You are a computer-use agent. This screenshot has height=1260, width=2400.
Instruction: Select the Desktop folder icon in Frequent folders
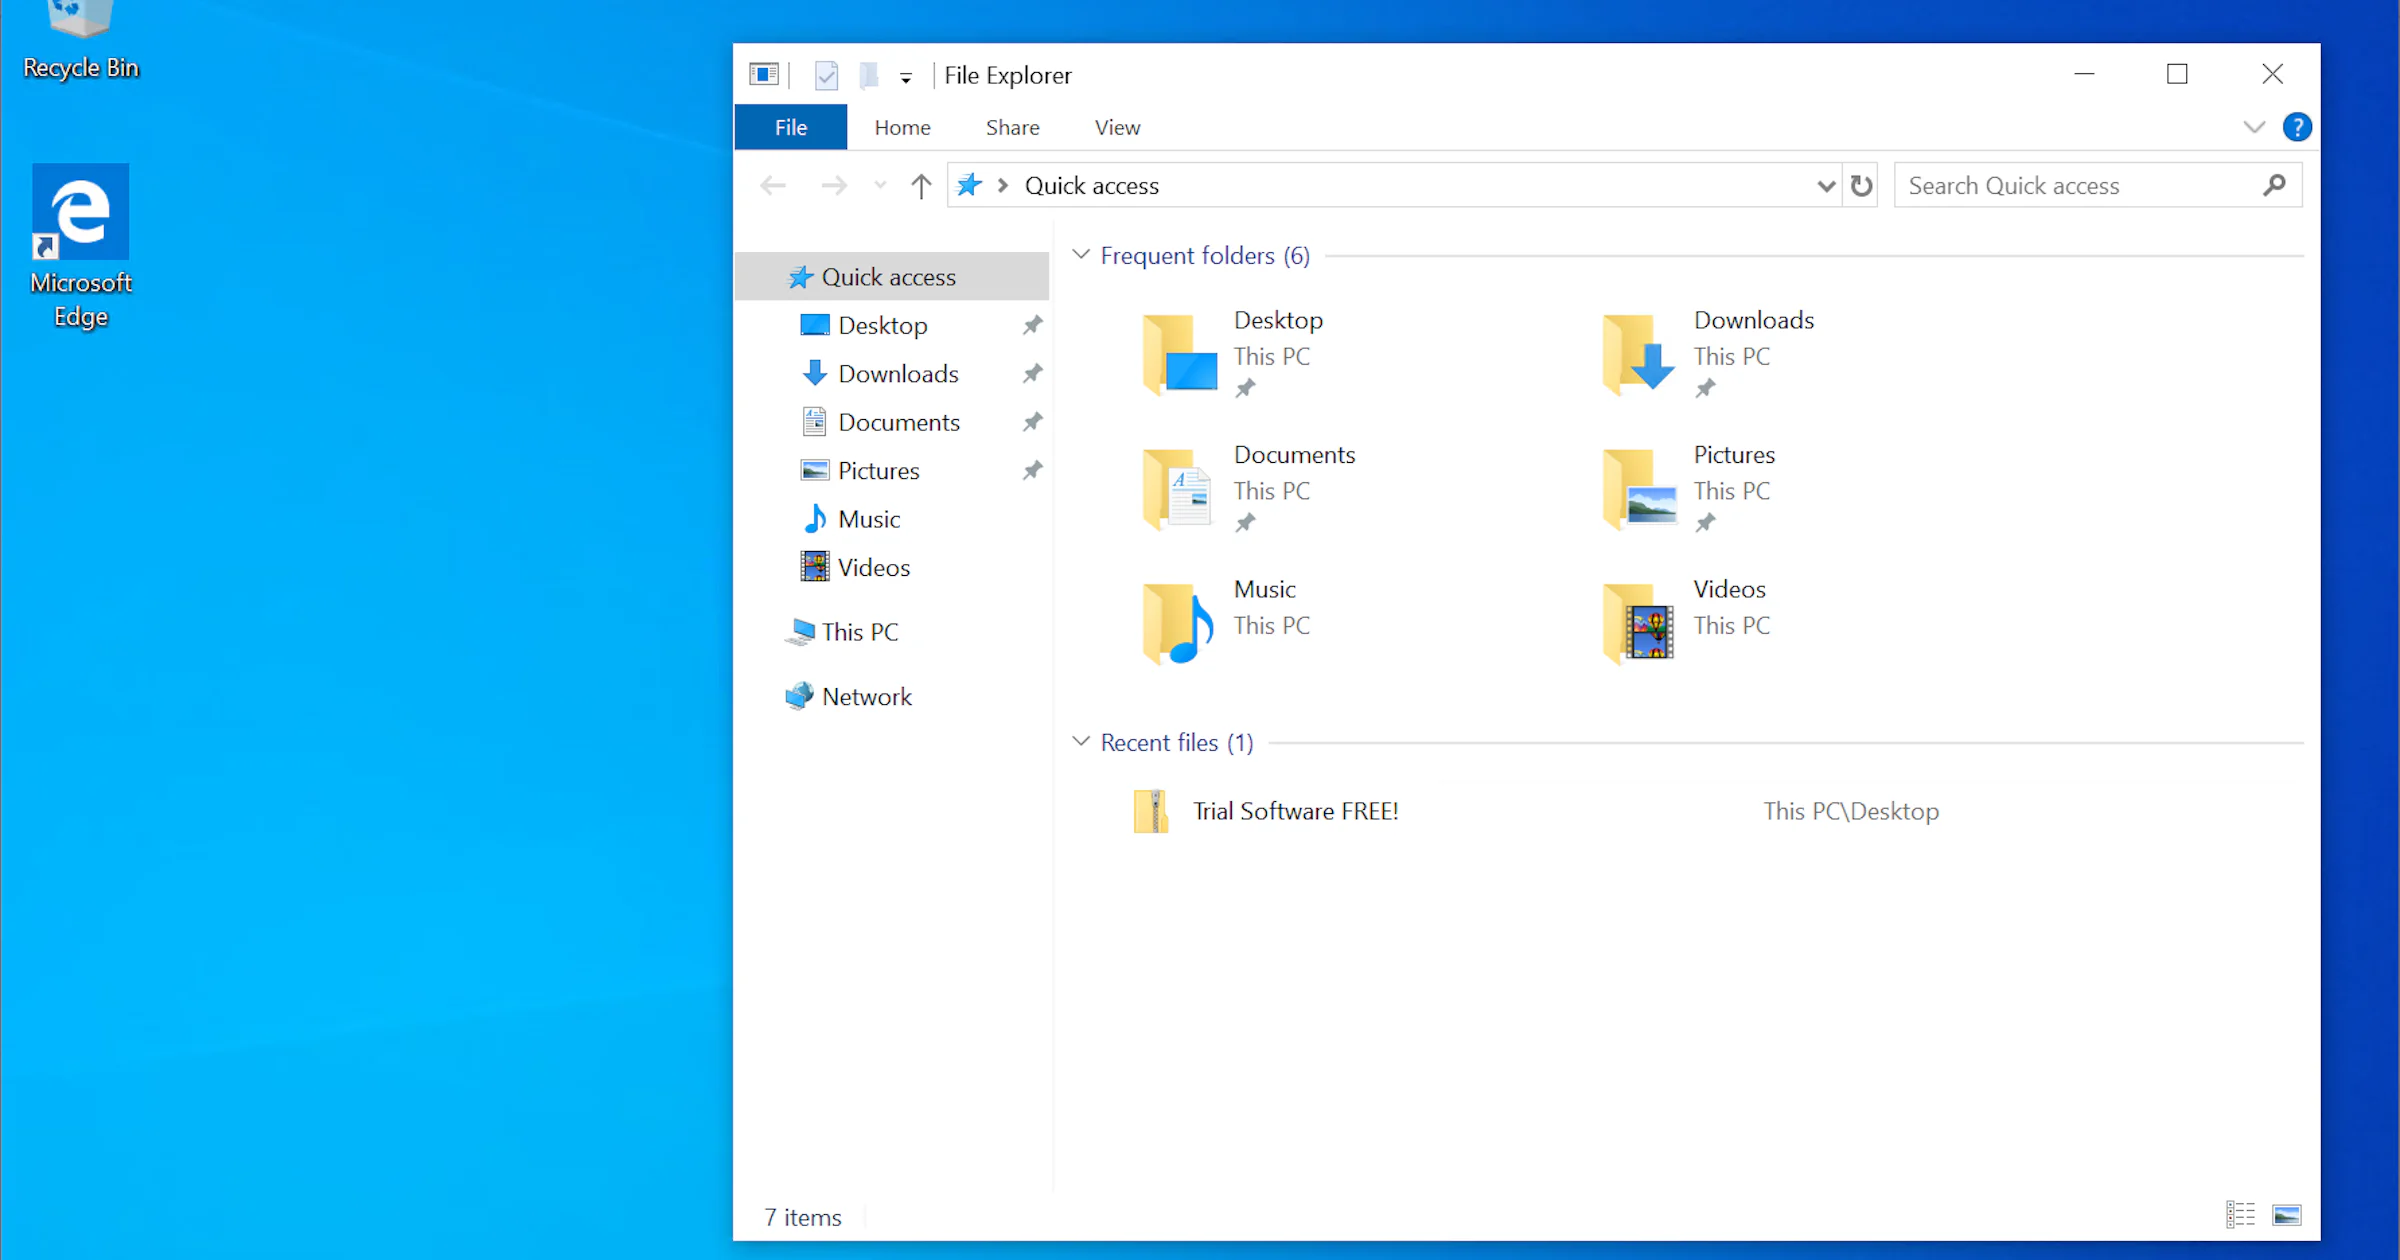pos(1180,353)
